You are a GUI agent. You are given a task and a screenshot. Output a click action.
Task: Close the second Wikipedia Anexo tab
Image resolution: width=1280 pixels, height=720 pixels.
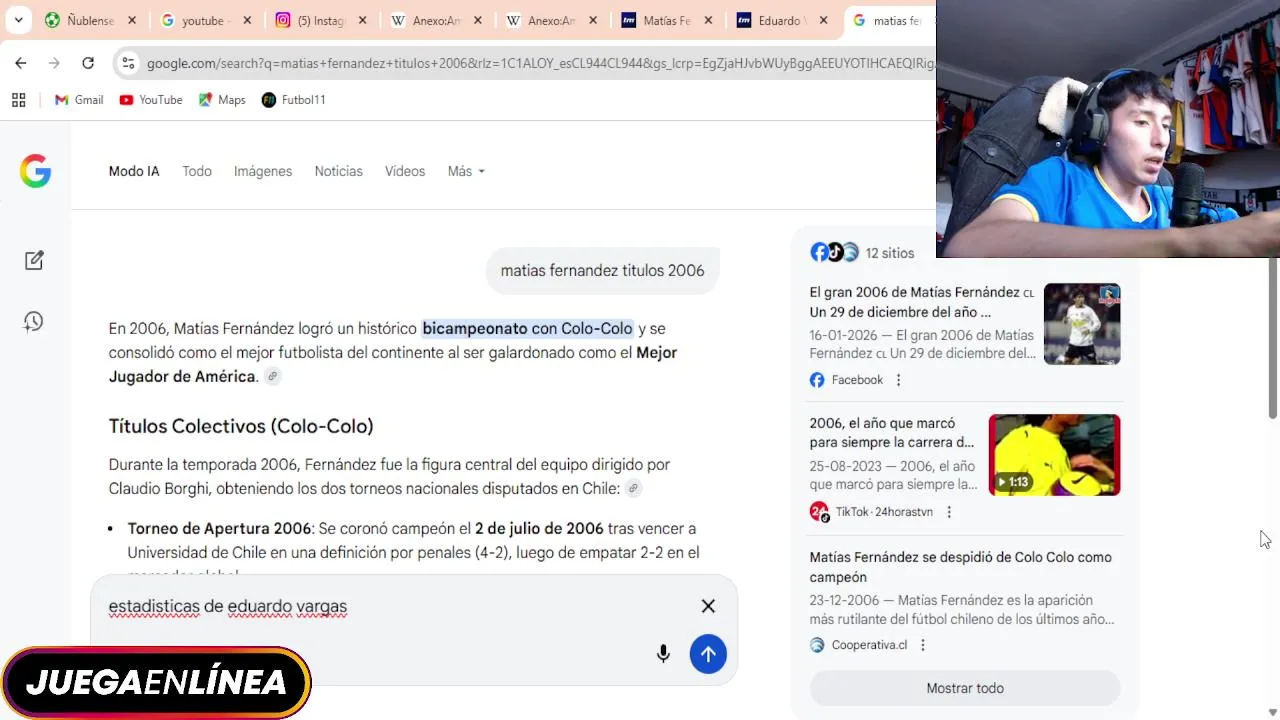(593, 20)
